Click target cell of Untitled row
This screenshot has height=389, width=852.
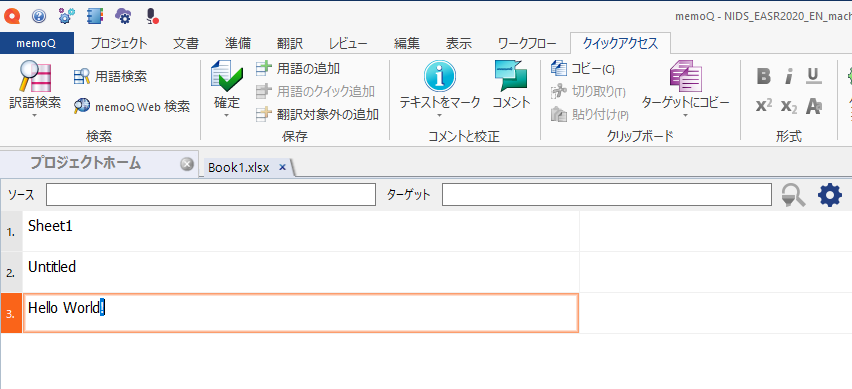[716, 272]
